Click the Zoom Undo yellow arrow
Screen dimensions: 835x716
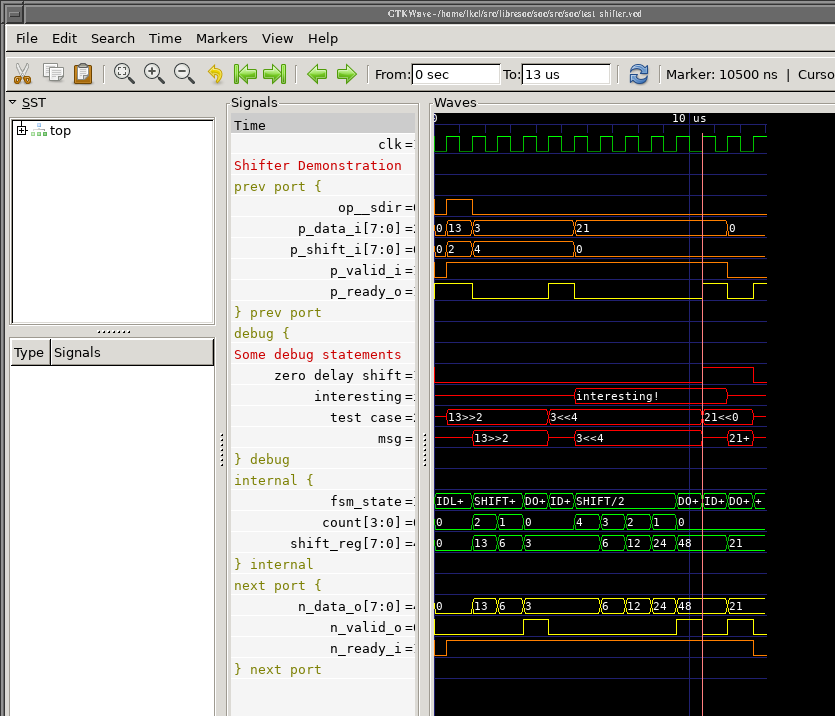215,74
